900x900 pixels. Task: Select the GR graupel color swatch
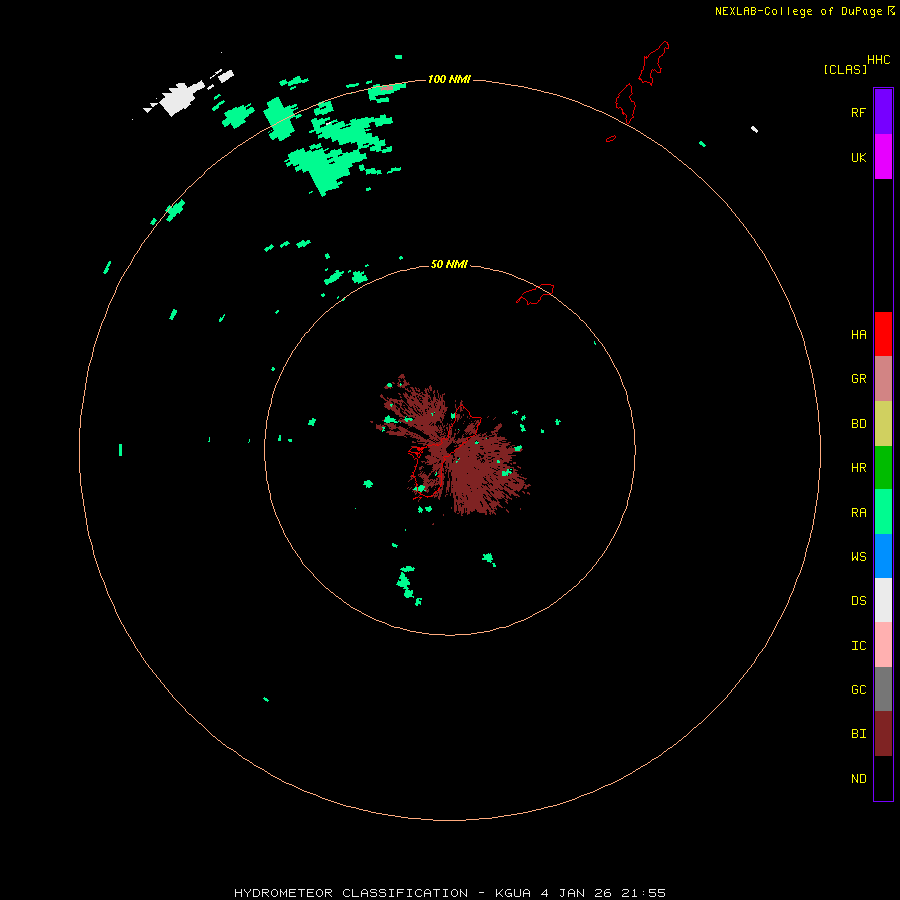coord(883,379)
